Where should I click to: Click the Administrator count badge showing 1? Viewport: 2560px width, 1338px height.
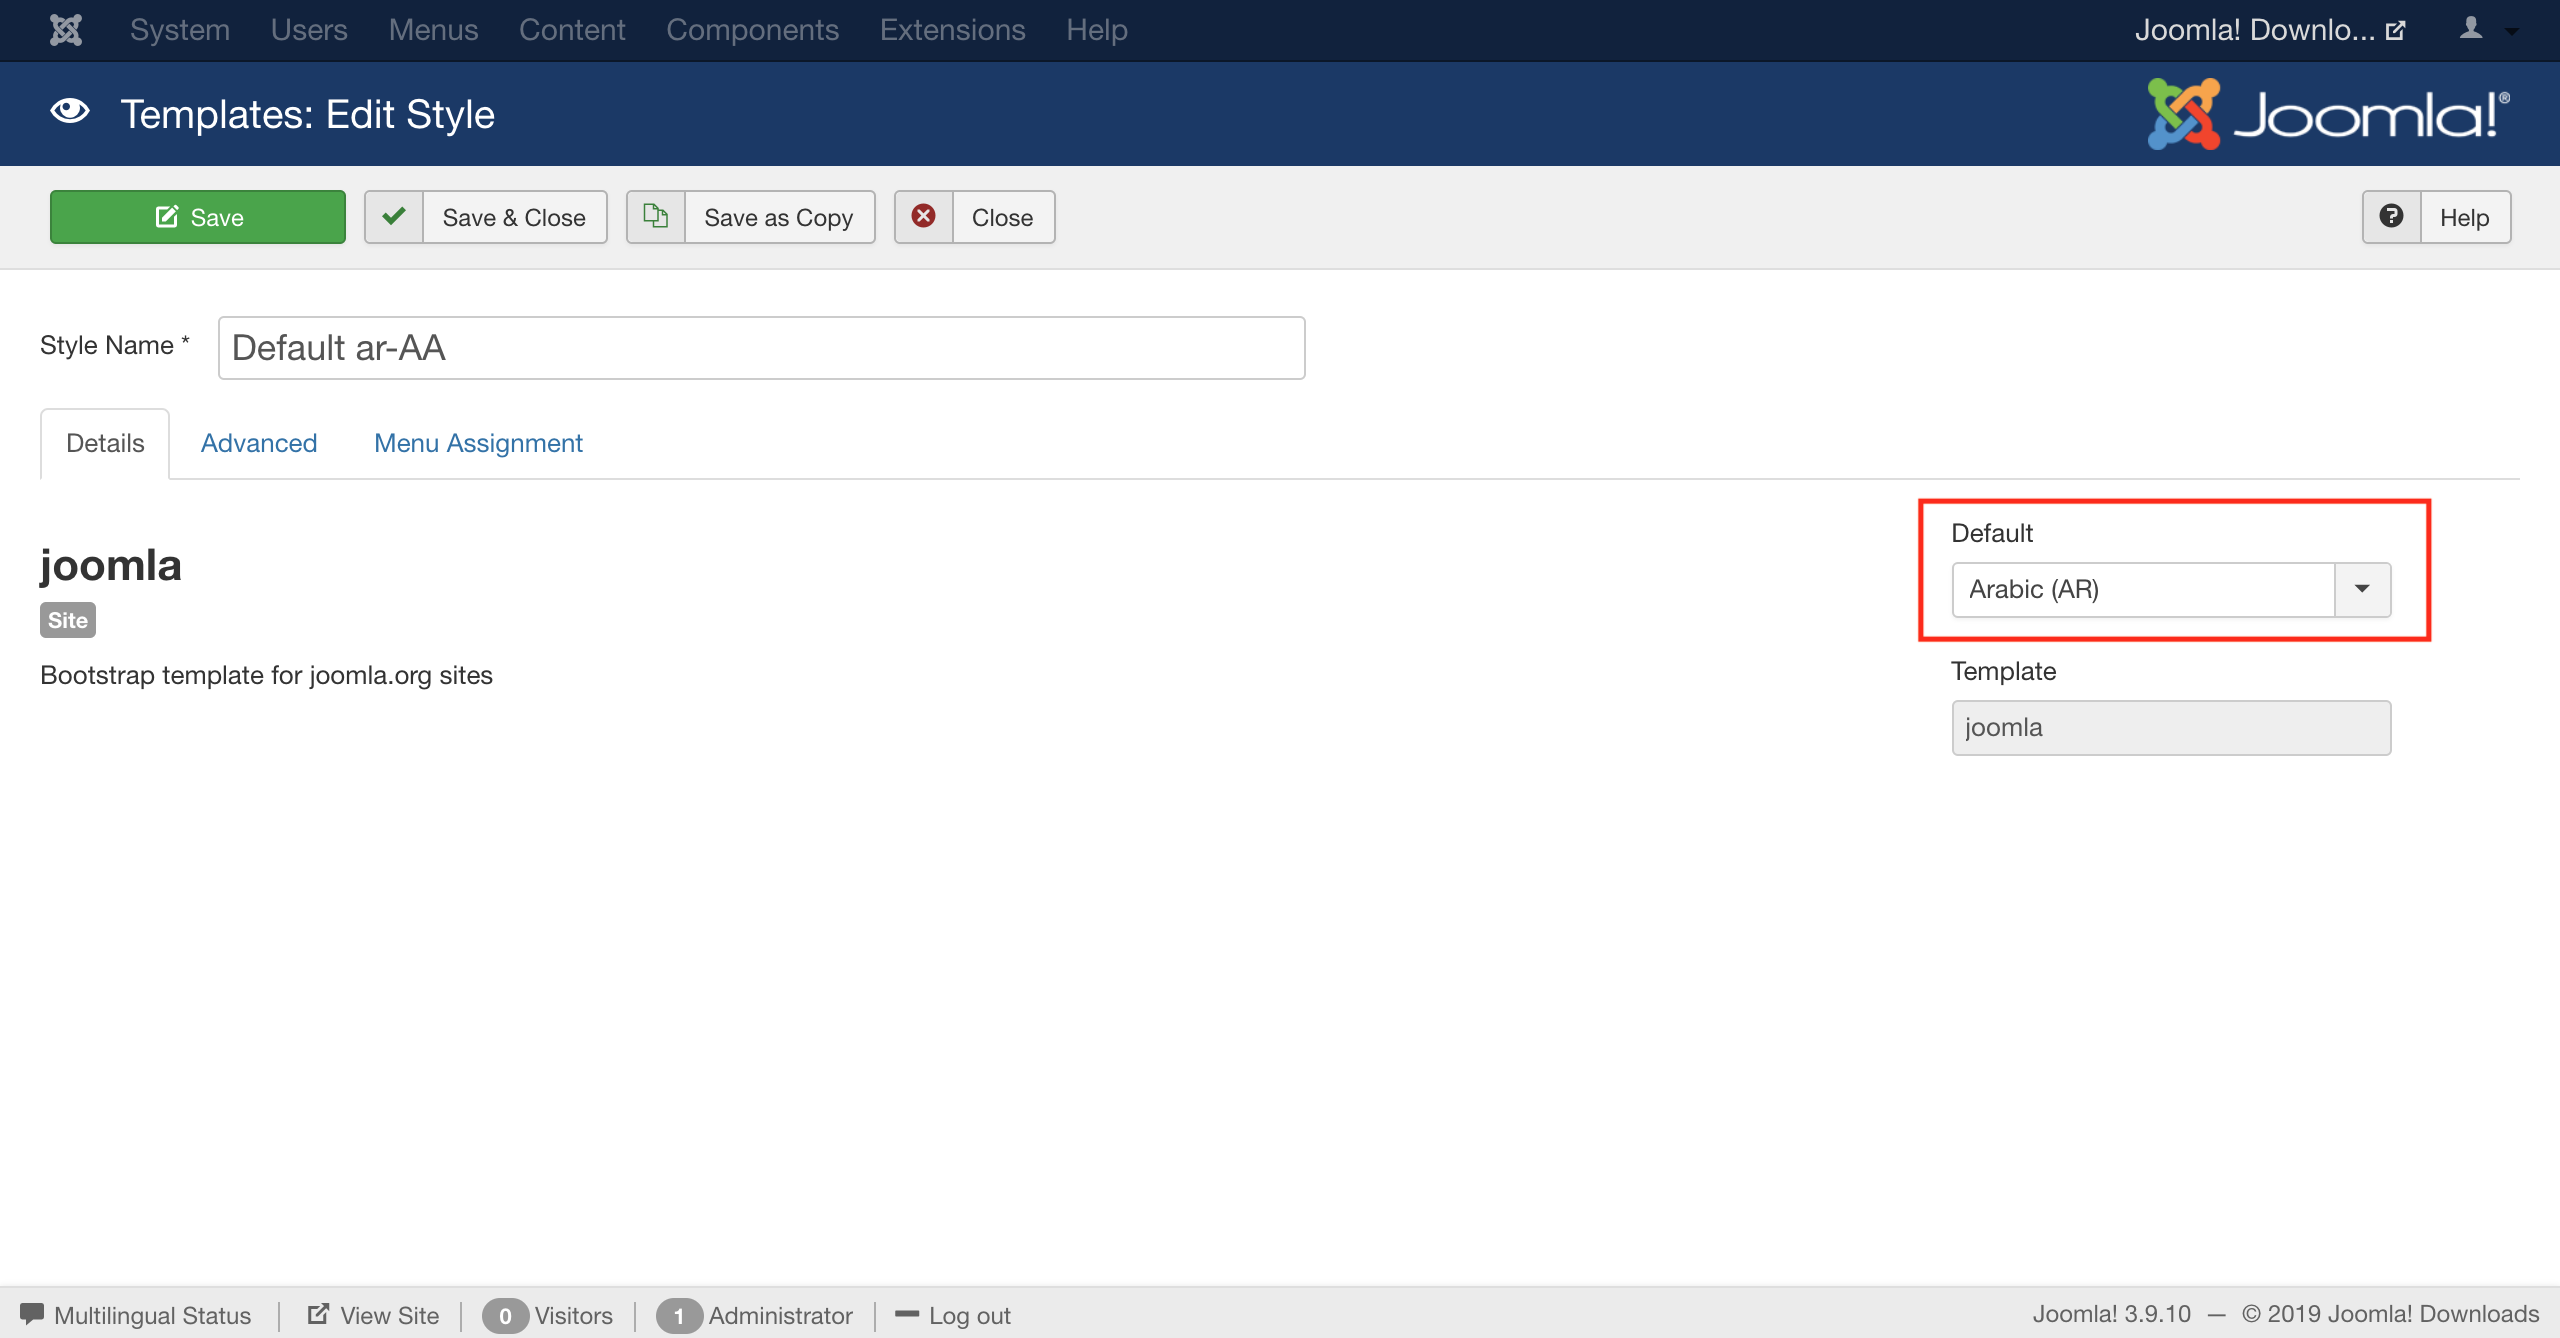[679, 1316]
